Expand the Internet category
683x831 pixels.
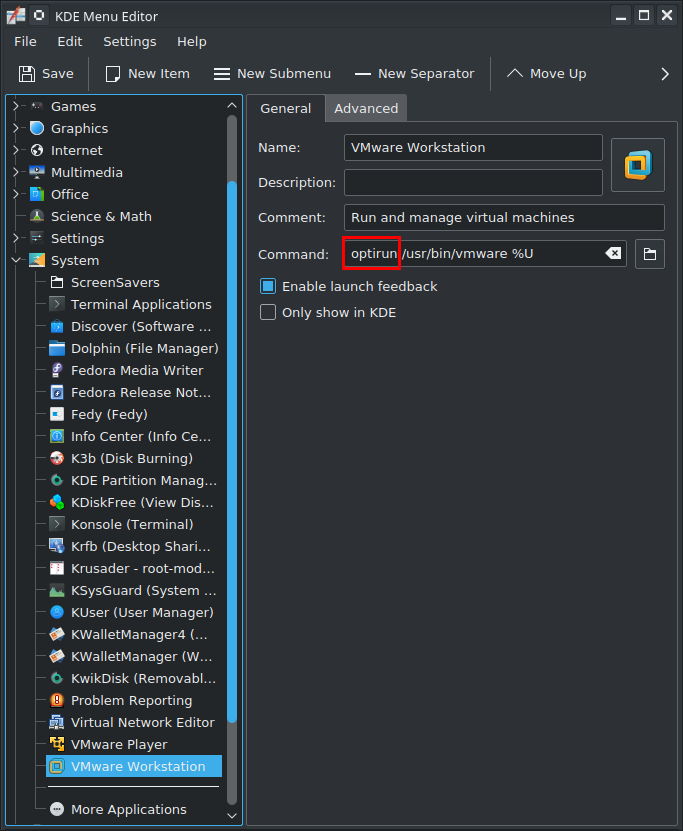pyautogui.click(x=15, y=151)
